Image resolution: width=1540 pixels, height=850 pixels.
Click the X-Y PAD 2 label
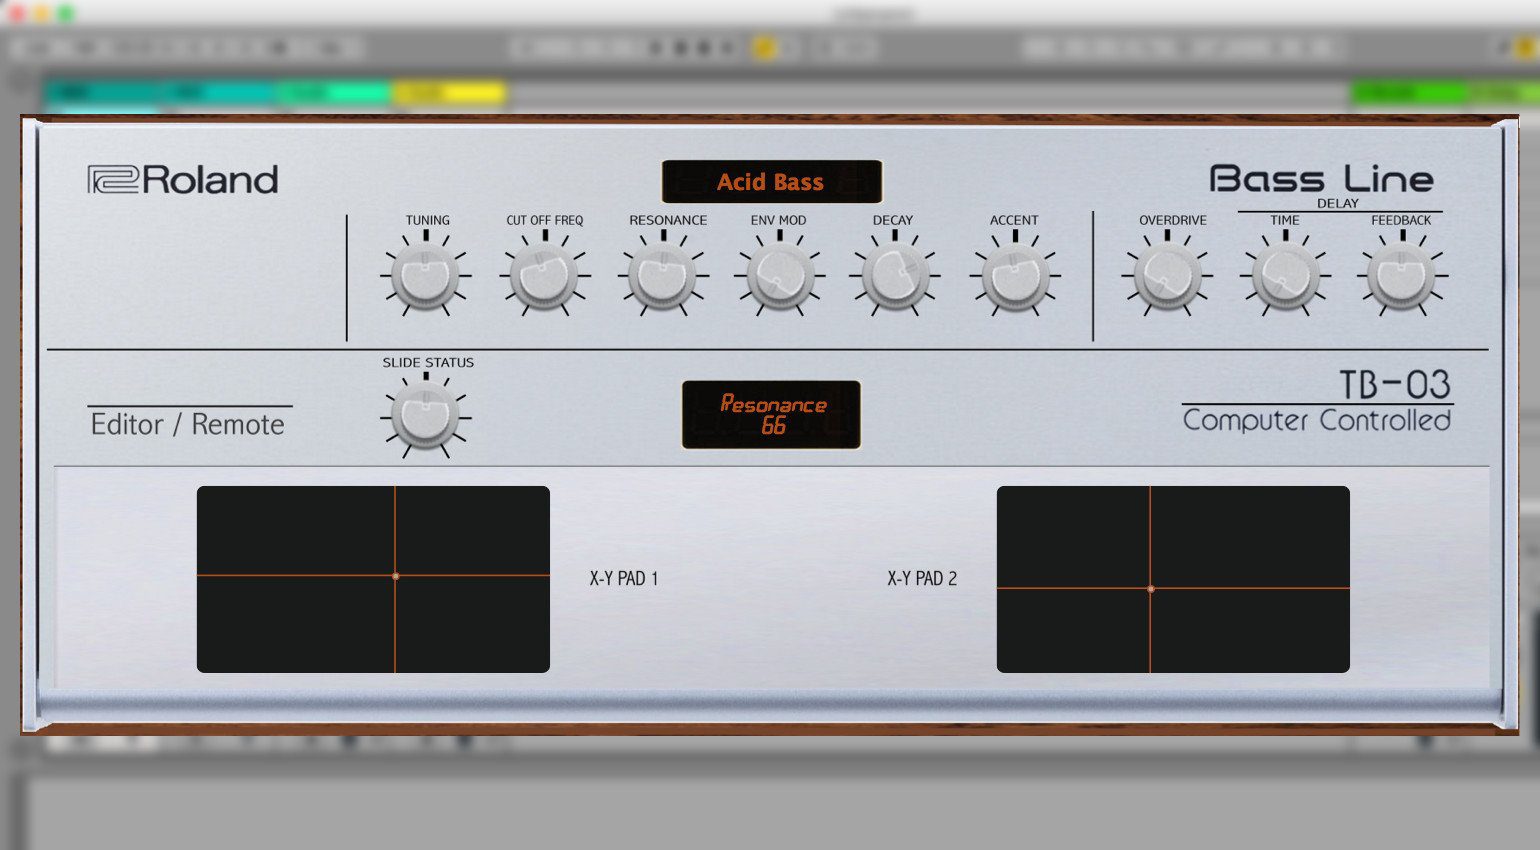(x=922, y=578)
